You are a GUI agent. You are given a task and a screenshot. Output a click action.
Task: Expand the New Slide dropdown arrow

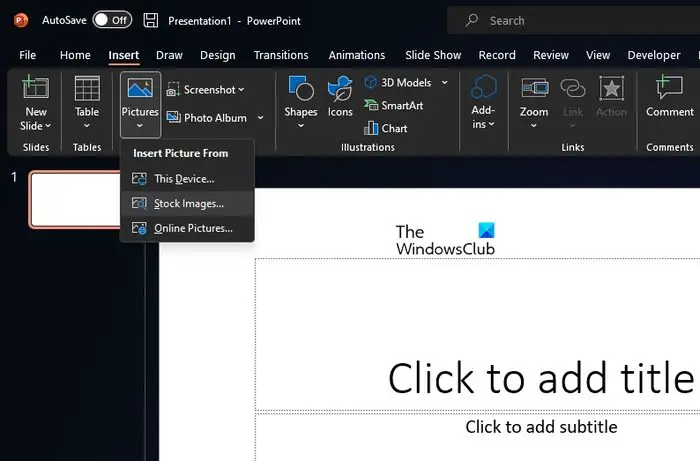48,126
